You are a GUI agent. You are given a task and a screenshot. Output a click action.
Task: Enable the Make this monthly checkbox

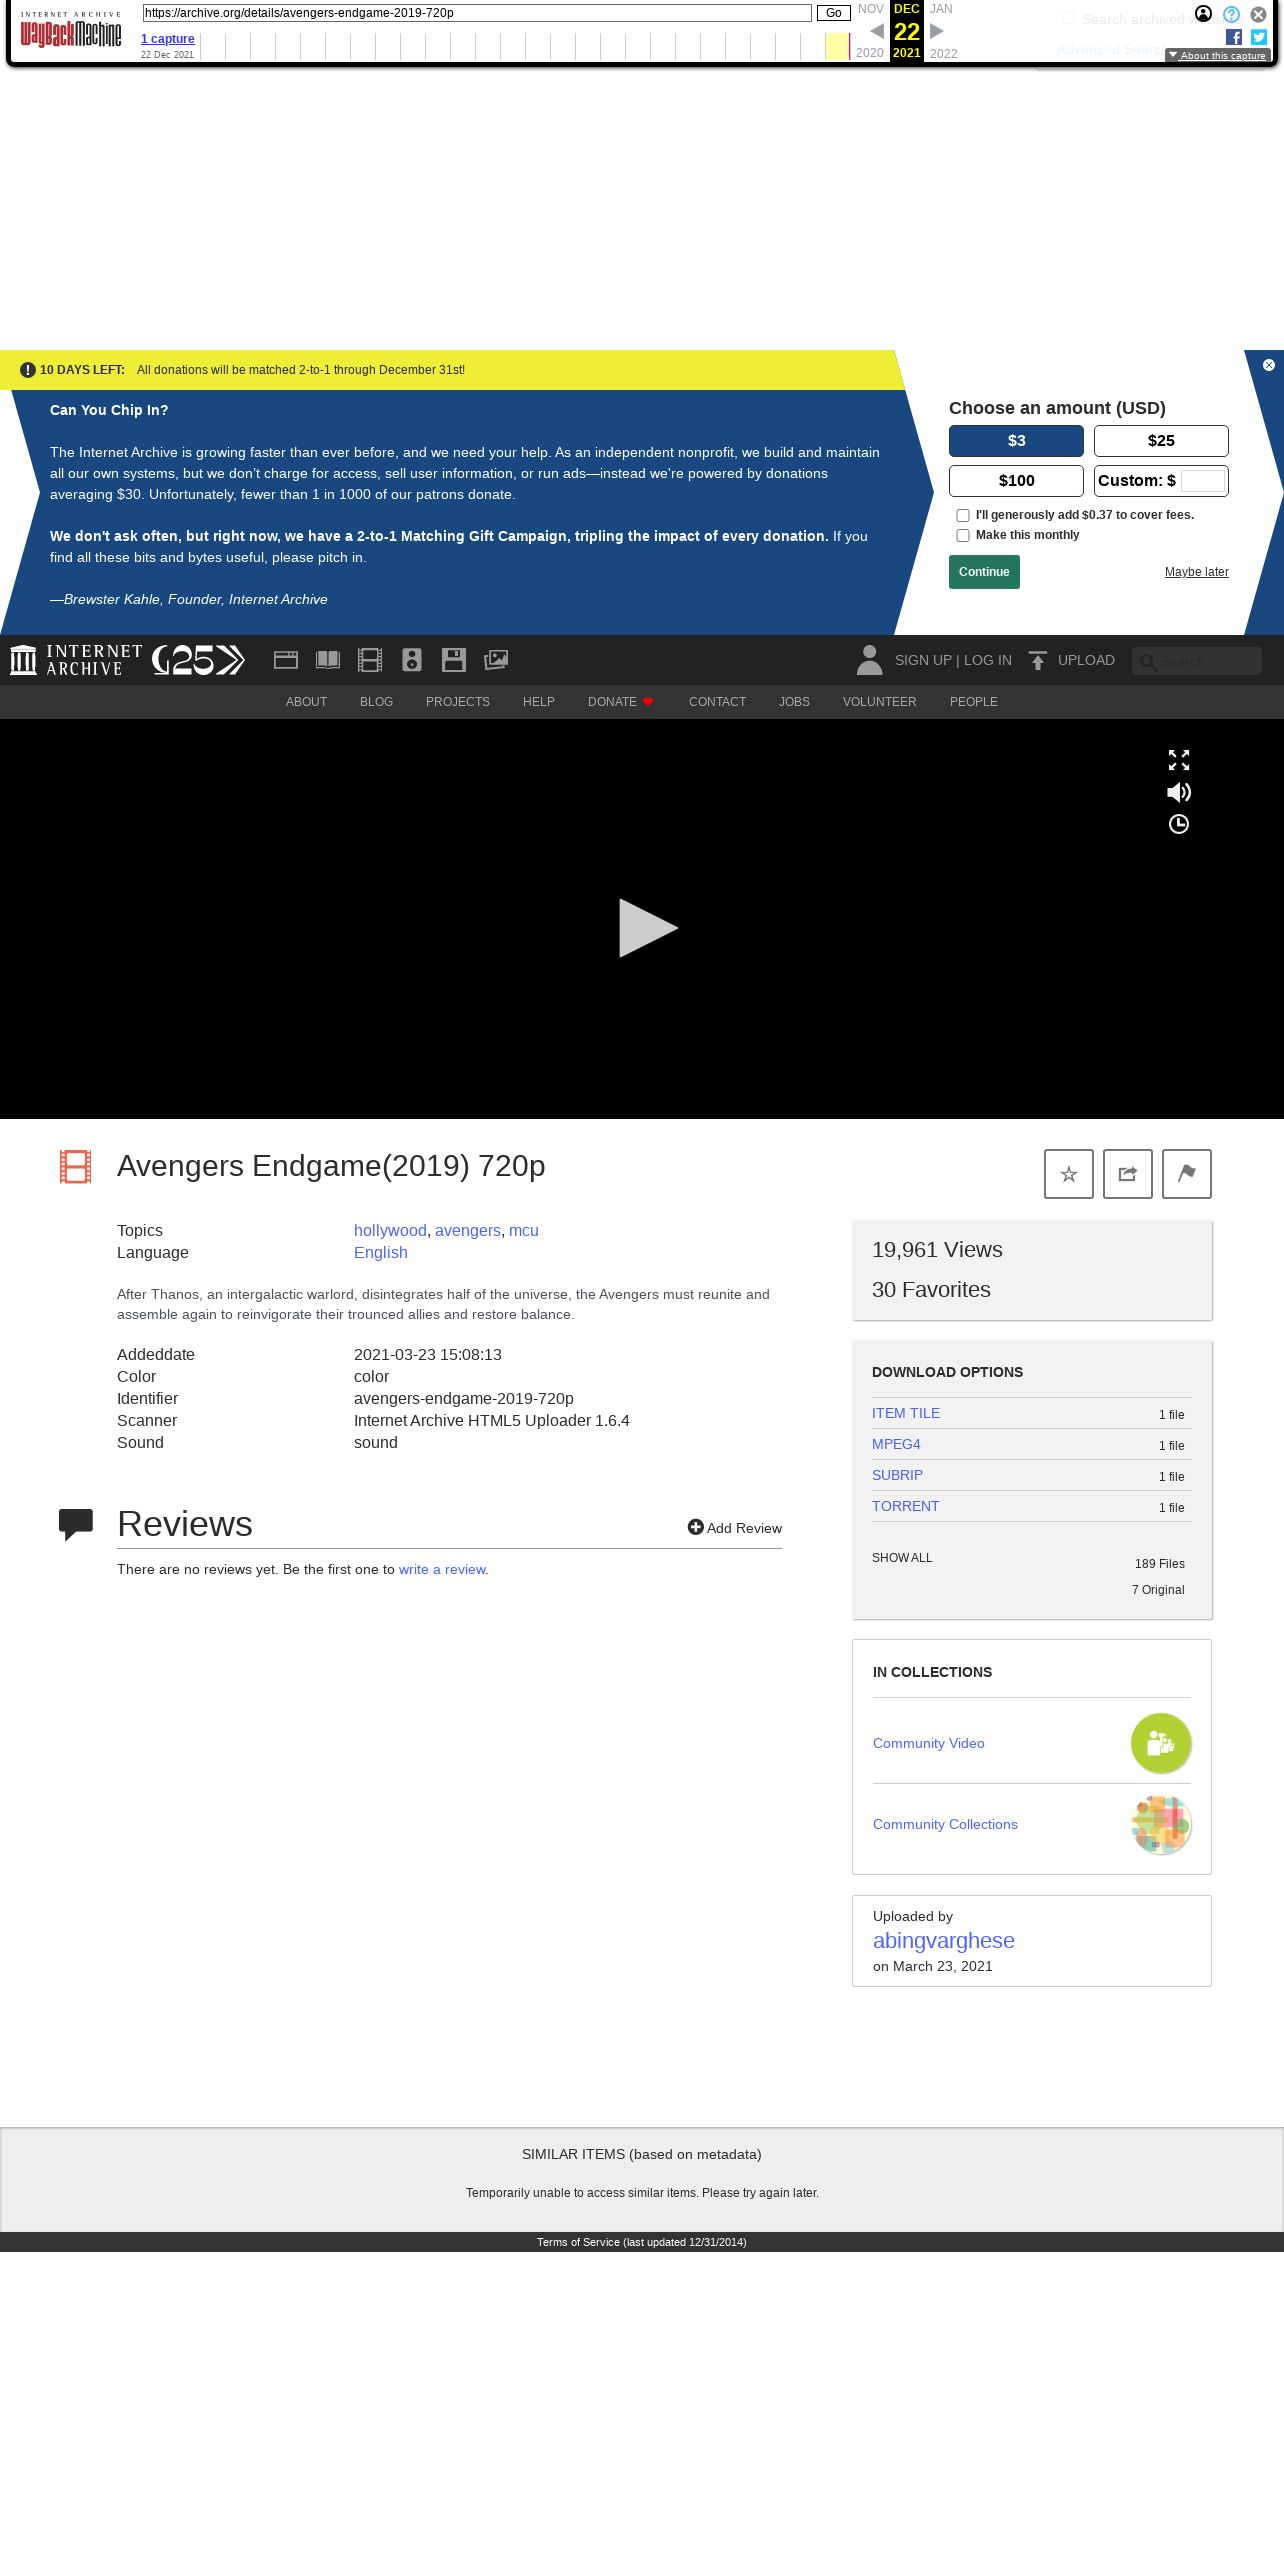pyautogui.click(x=963, y=535)
